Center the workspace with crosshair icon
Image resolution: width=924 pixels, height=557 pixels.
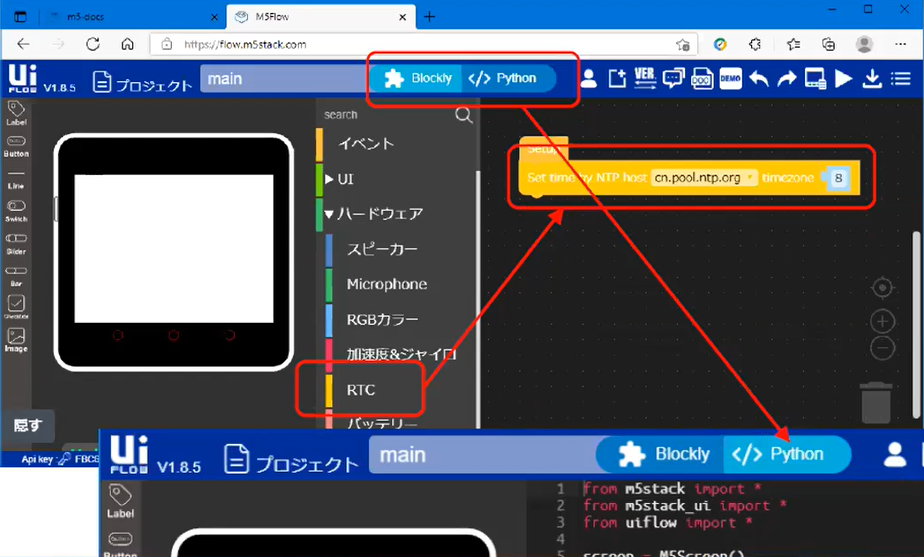click(x=882, y=288)
